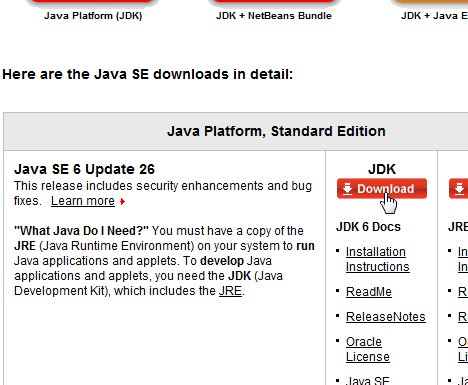Click the Java Platform, Standard Edition header

(x=276, y=131)
